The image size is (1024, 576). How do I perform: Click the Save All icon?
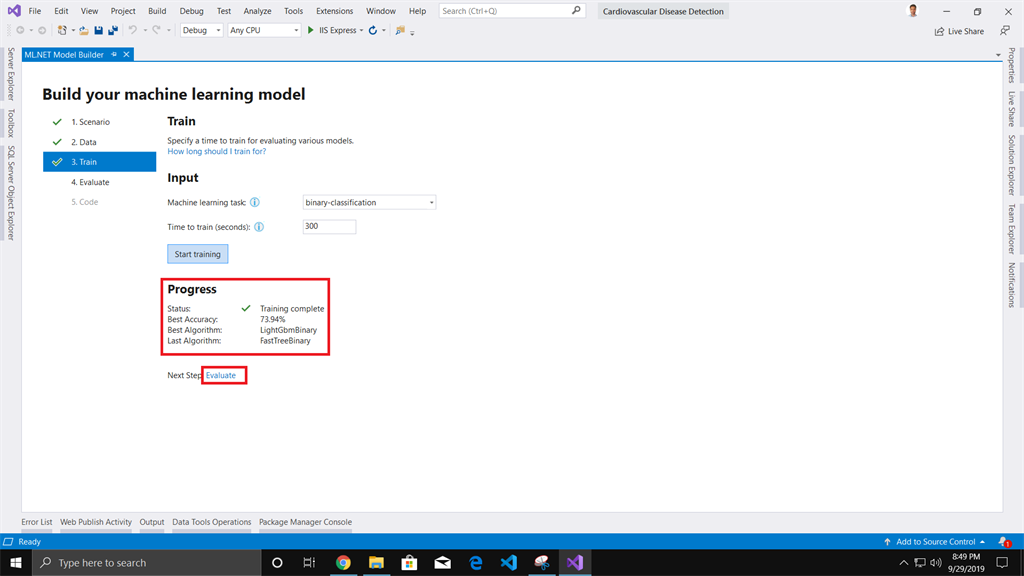click(x=113, y=31)
